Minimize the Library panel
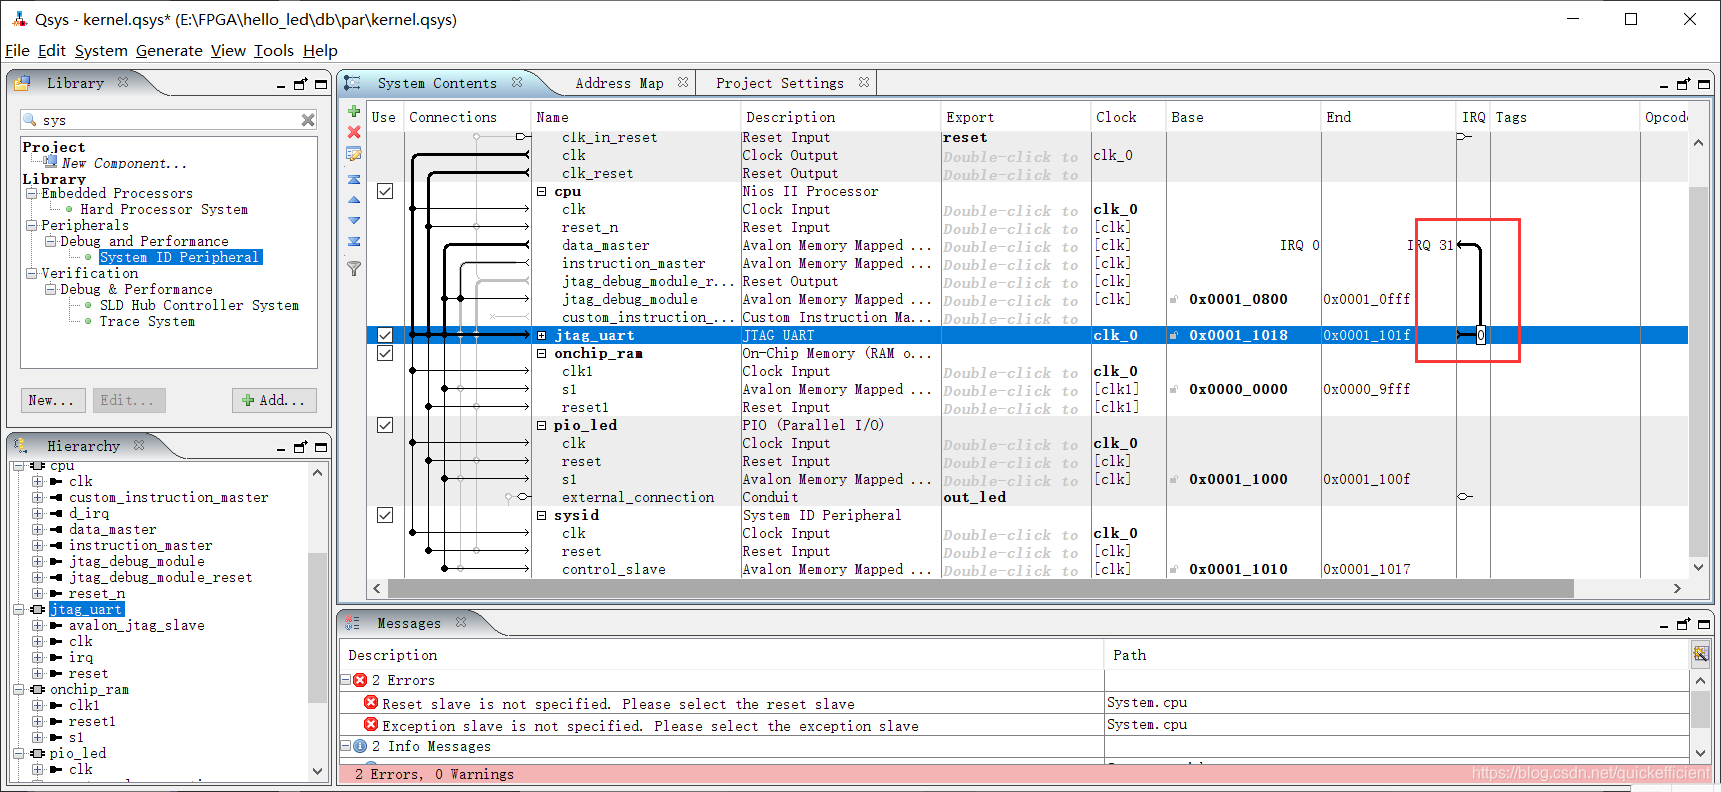The height and width of the screenshot is (792, 1721). click(x=281, y=85)
